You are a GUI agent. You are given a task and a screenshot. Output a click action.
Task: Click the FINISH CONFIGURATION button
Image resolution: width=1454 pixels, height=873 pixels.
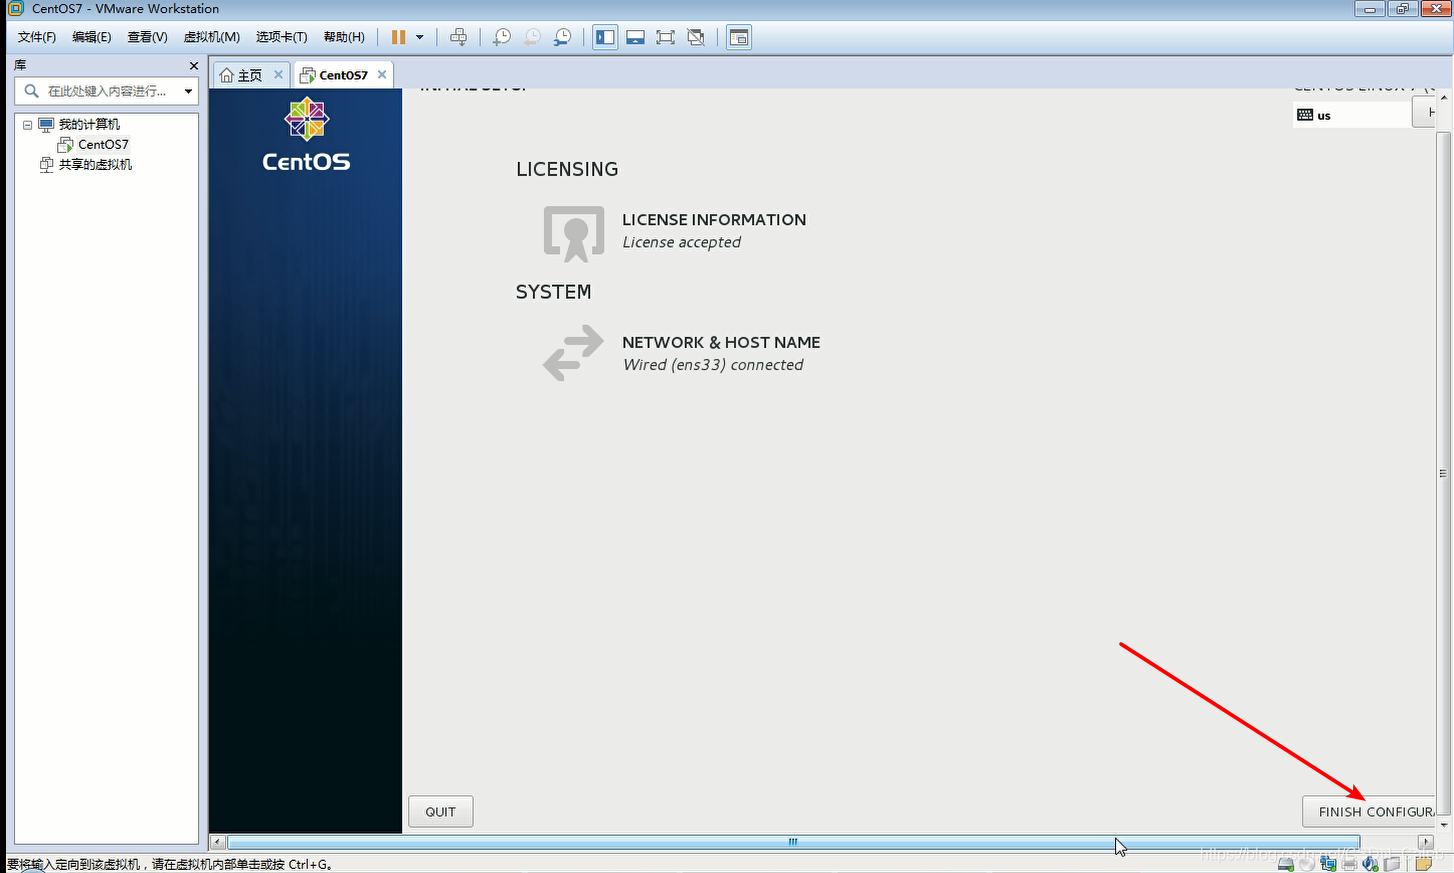[x=1369, y=812]
